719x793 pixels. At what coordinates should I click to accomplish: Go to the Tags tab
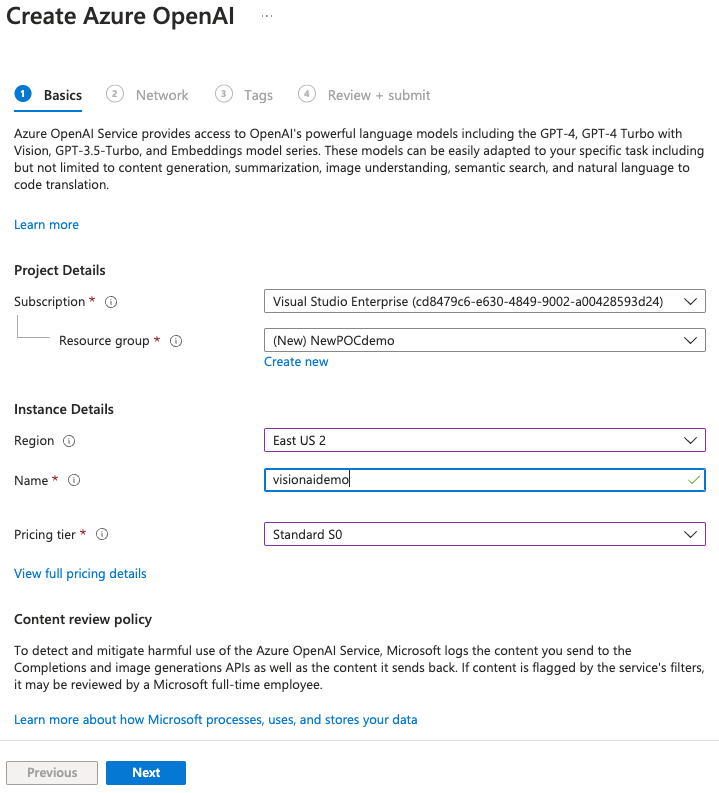pyautogui.click(x=258, y=95)
